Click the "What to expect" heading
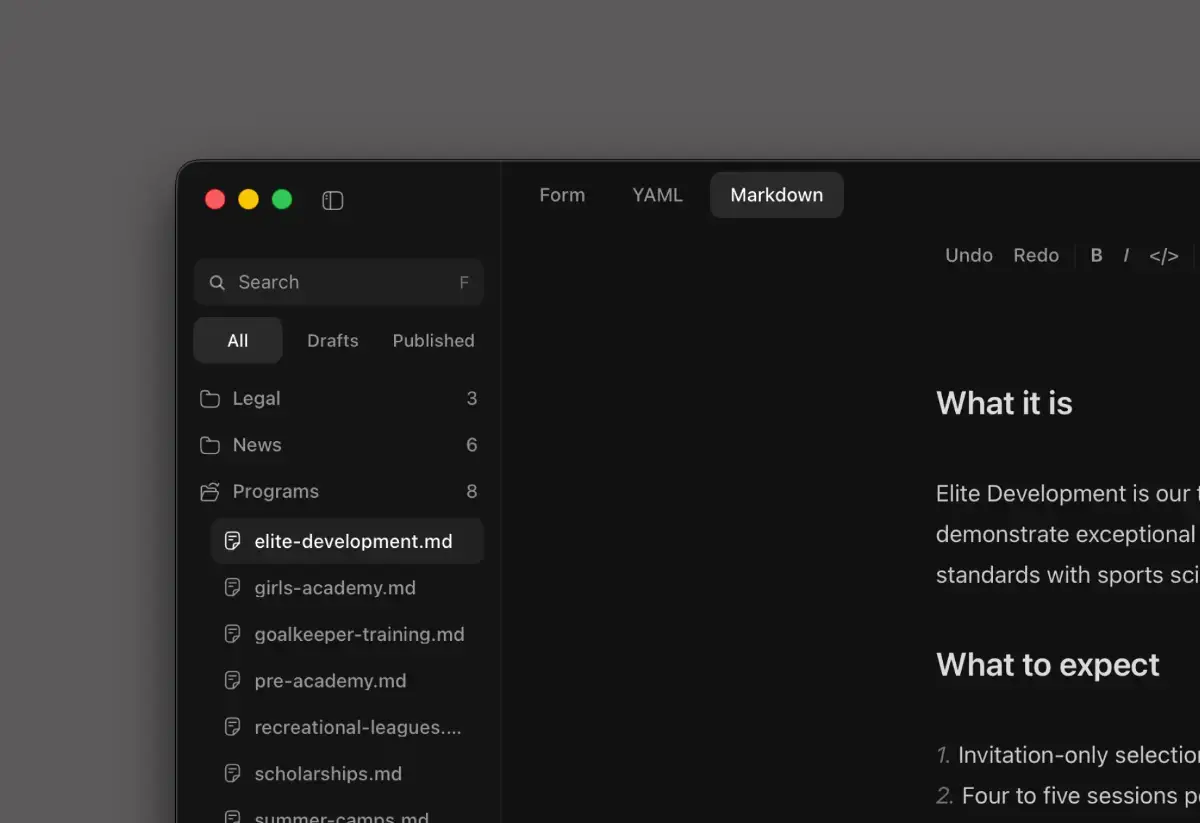 1048,665
